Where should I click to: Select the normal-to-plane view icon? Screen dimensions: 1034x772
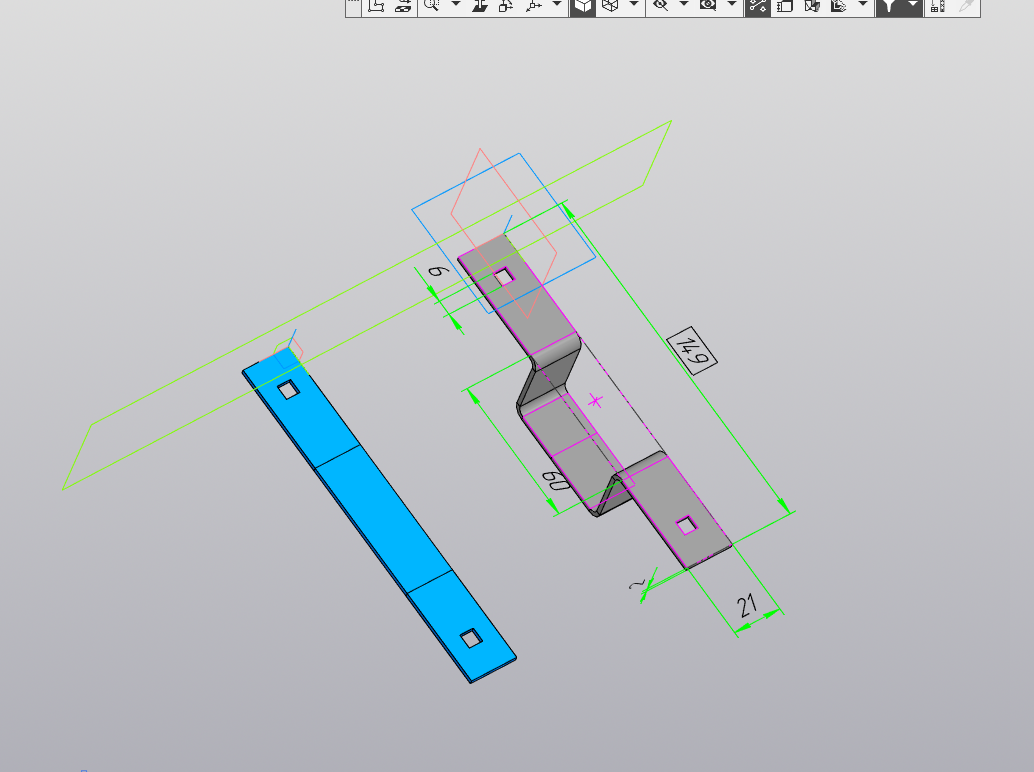click(x=480, y=6)
